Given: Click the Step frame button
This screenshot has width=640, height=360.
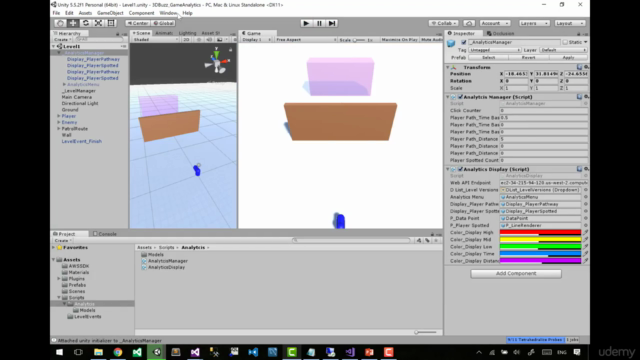Looking at the screenshot, I should [332, 23].
